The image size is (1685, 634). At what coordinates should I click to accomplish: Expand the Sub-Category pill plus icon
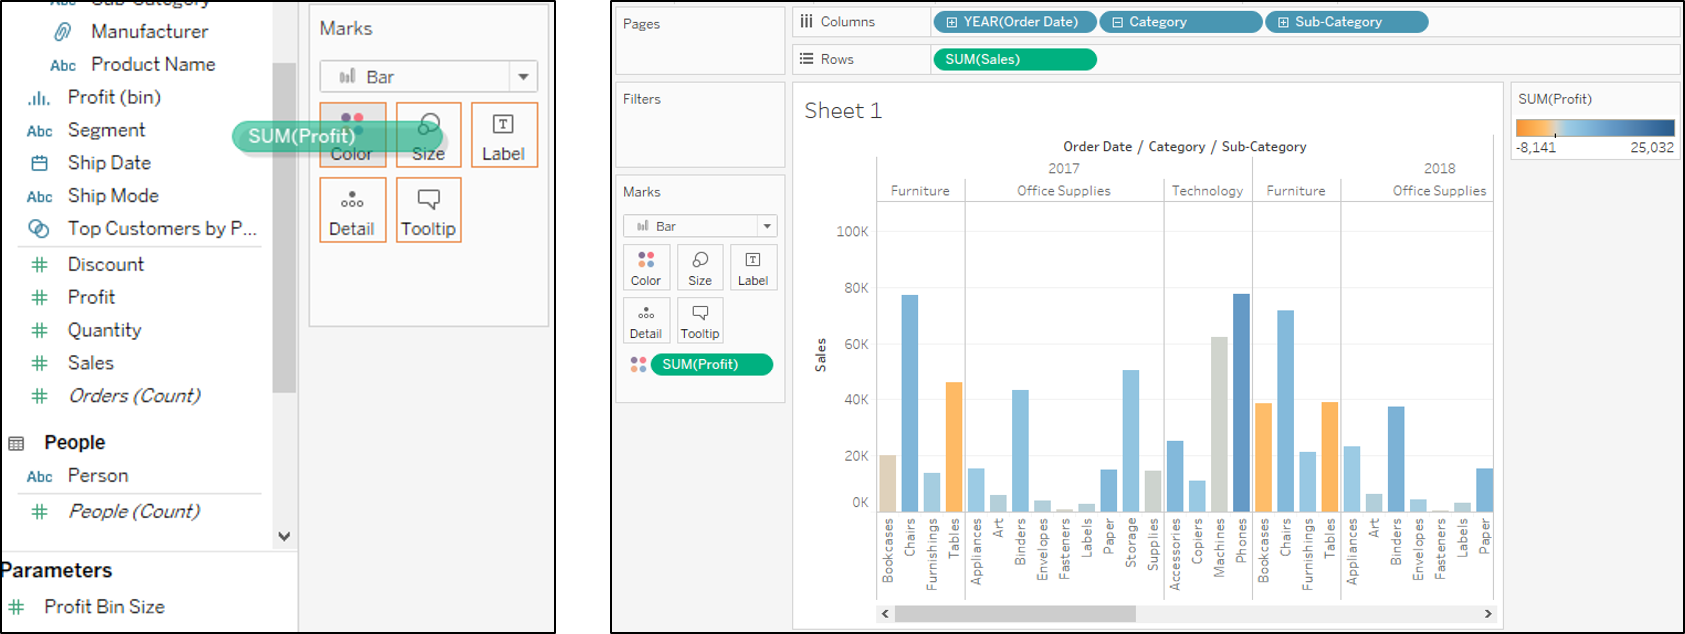click(1283, 22)
